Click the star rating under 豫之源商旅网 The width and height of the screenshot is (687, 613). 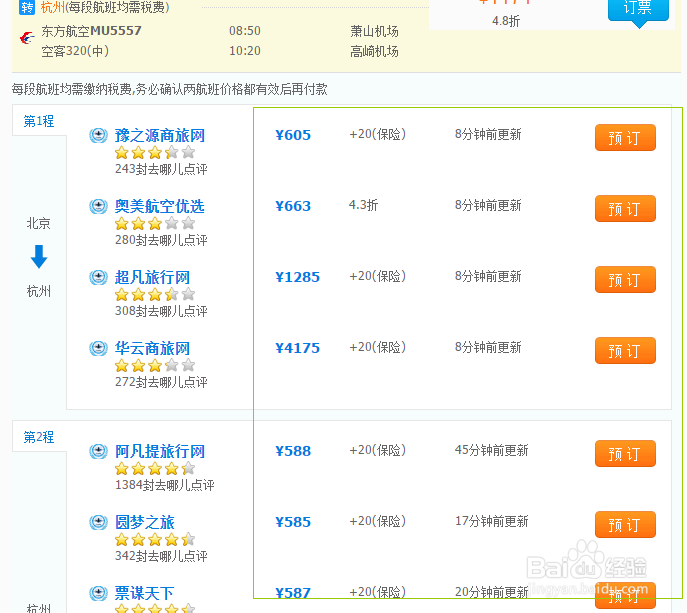[155, 152]
